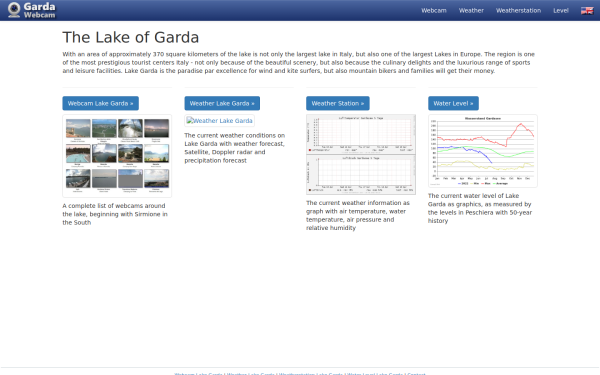The width and height of the screenshot is (600, 375).
Task: Click the text 'The current water level of Lake'
Action: click(x=473, y=196)
